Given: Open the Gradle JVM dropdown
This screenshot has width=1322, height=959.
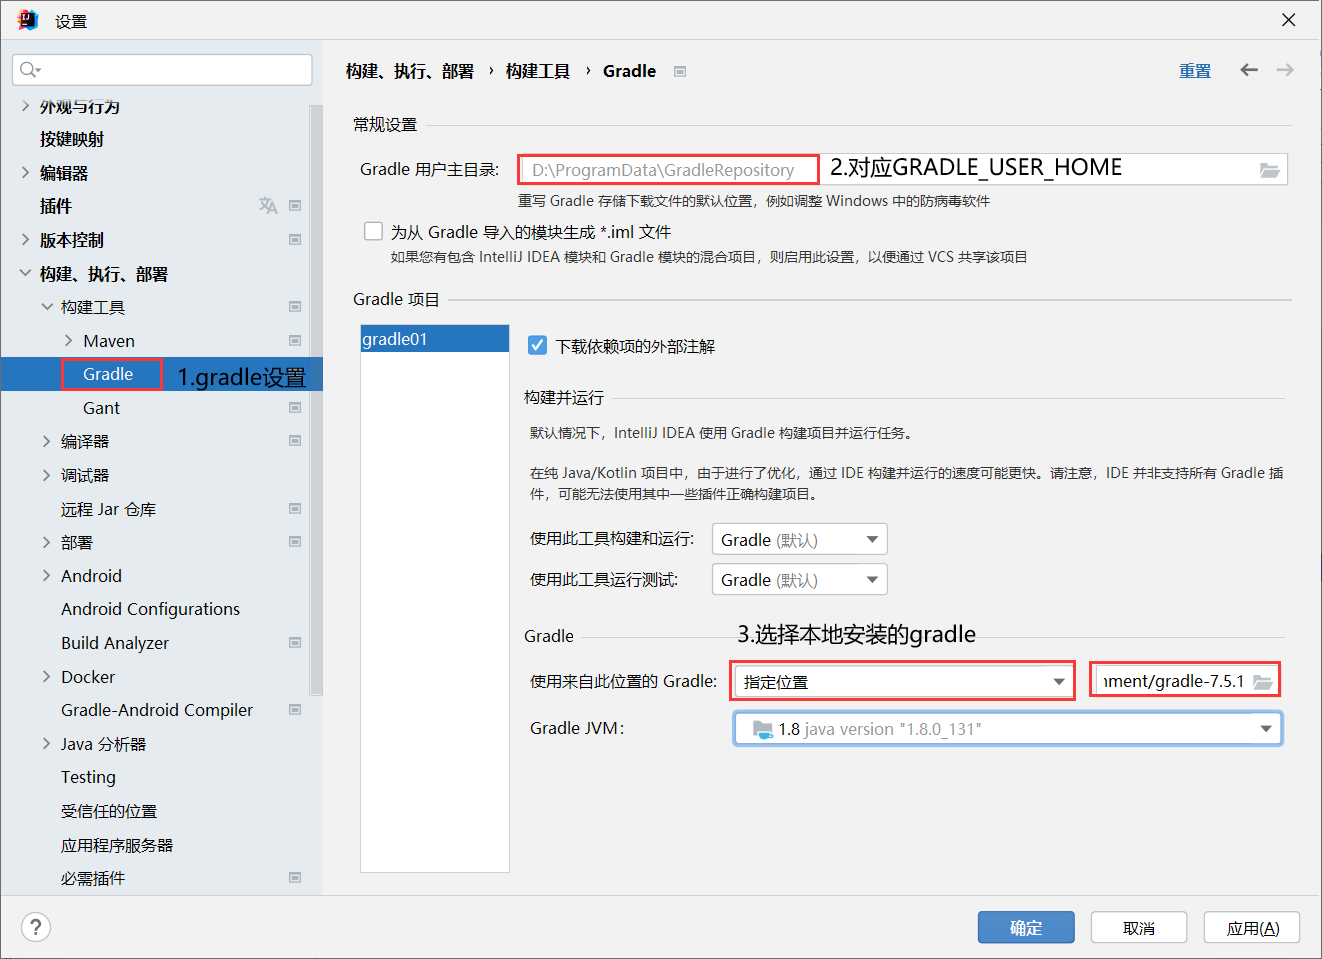Looking at the screenshot, I should coord(1008,728).
